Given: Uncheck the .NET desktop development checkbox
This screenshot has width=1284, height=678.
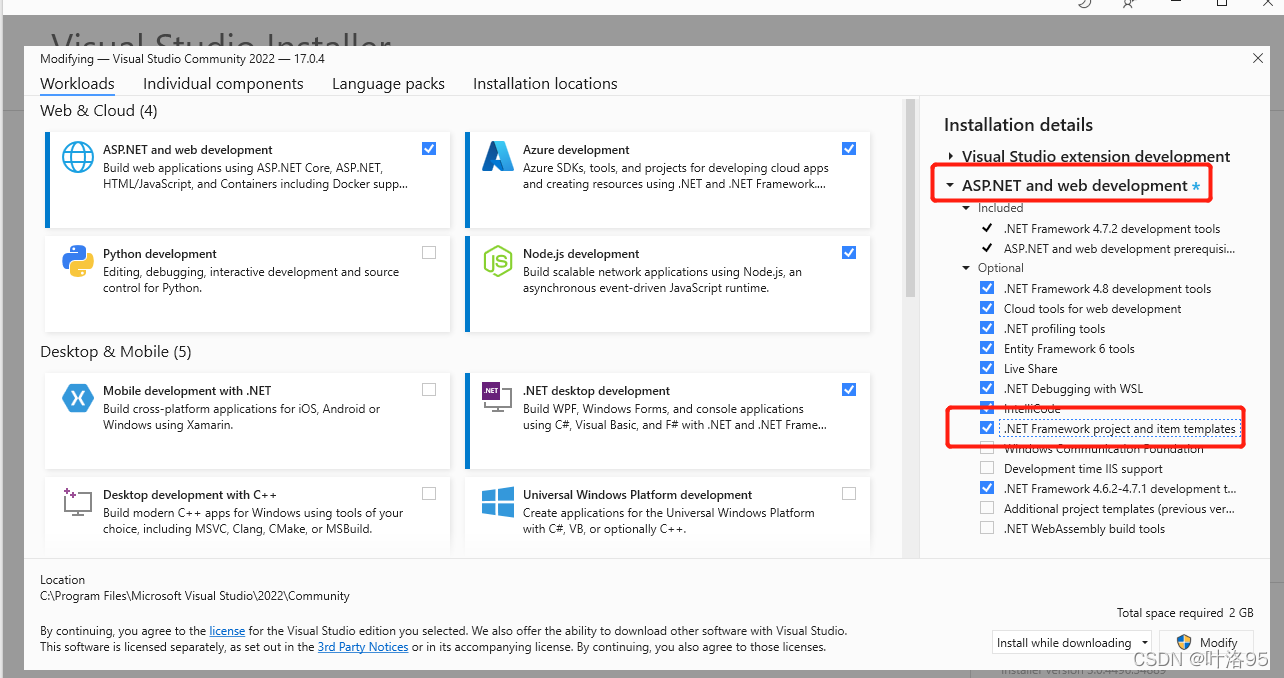Looking at the screenshot, I should [849, 390].
